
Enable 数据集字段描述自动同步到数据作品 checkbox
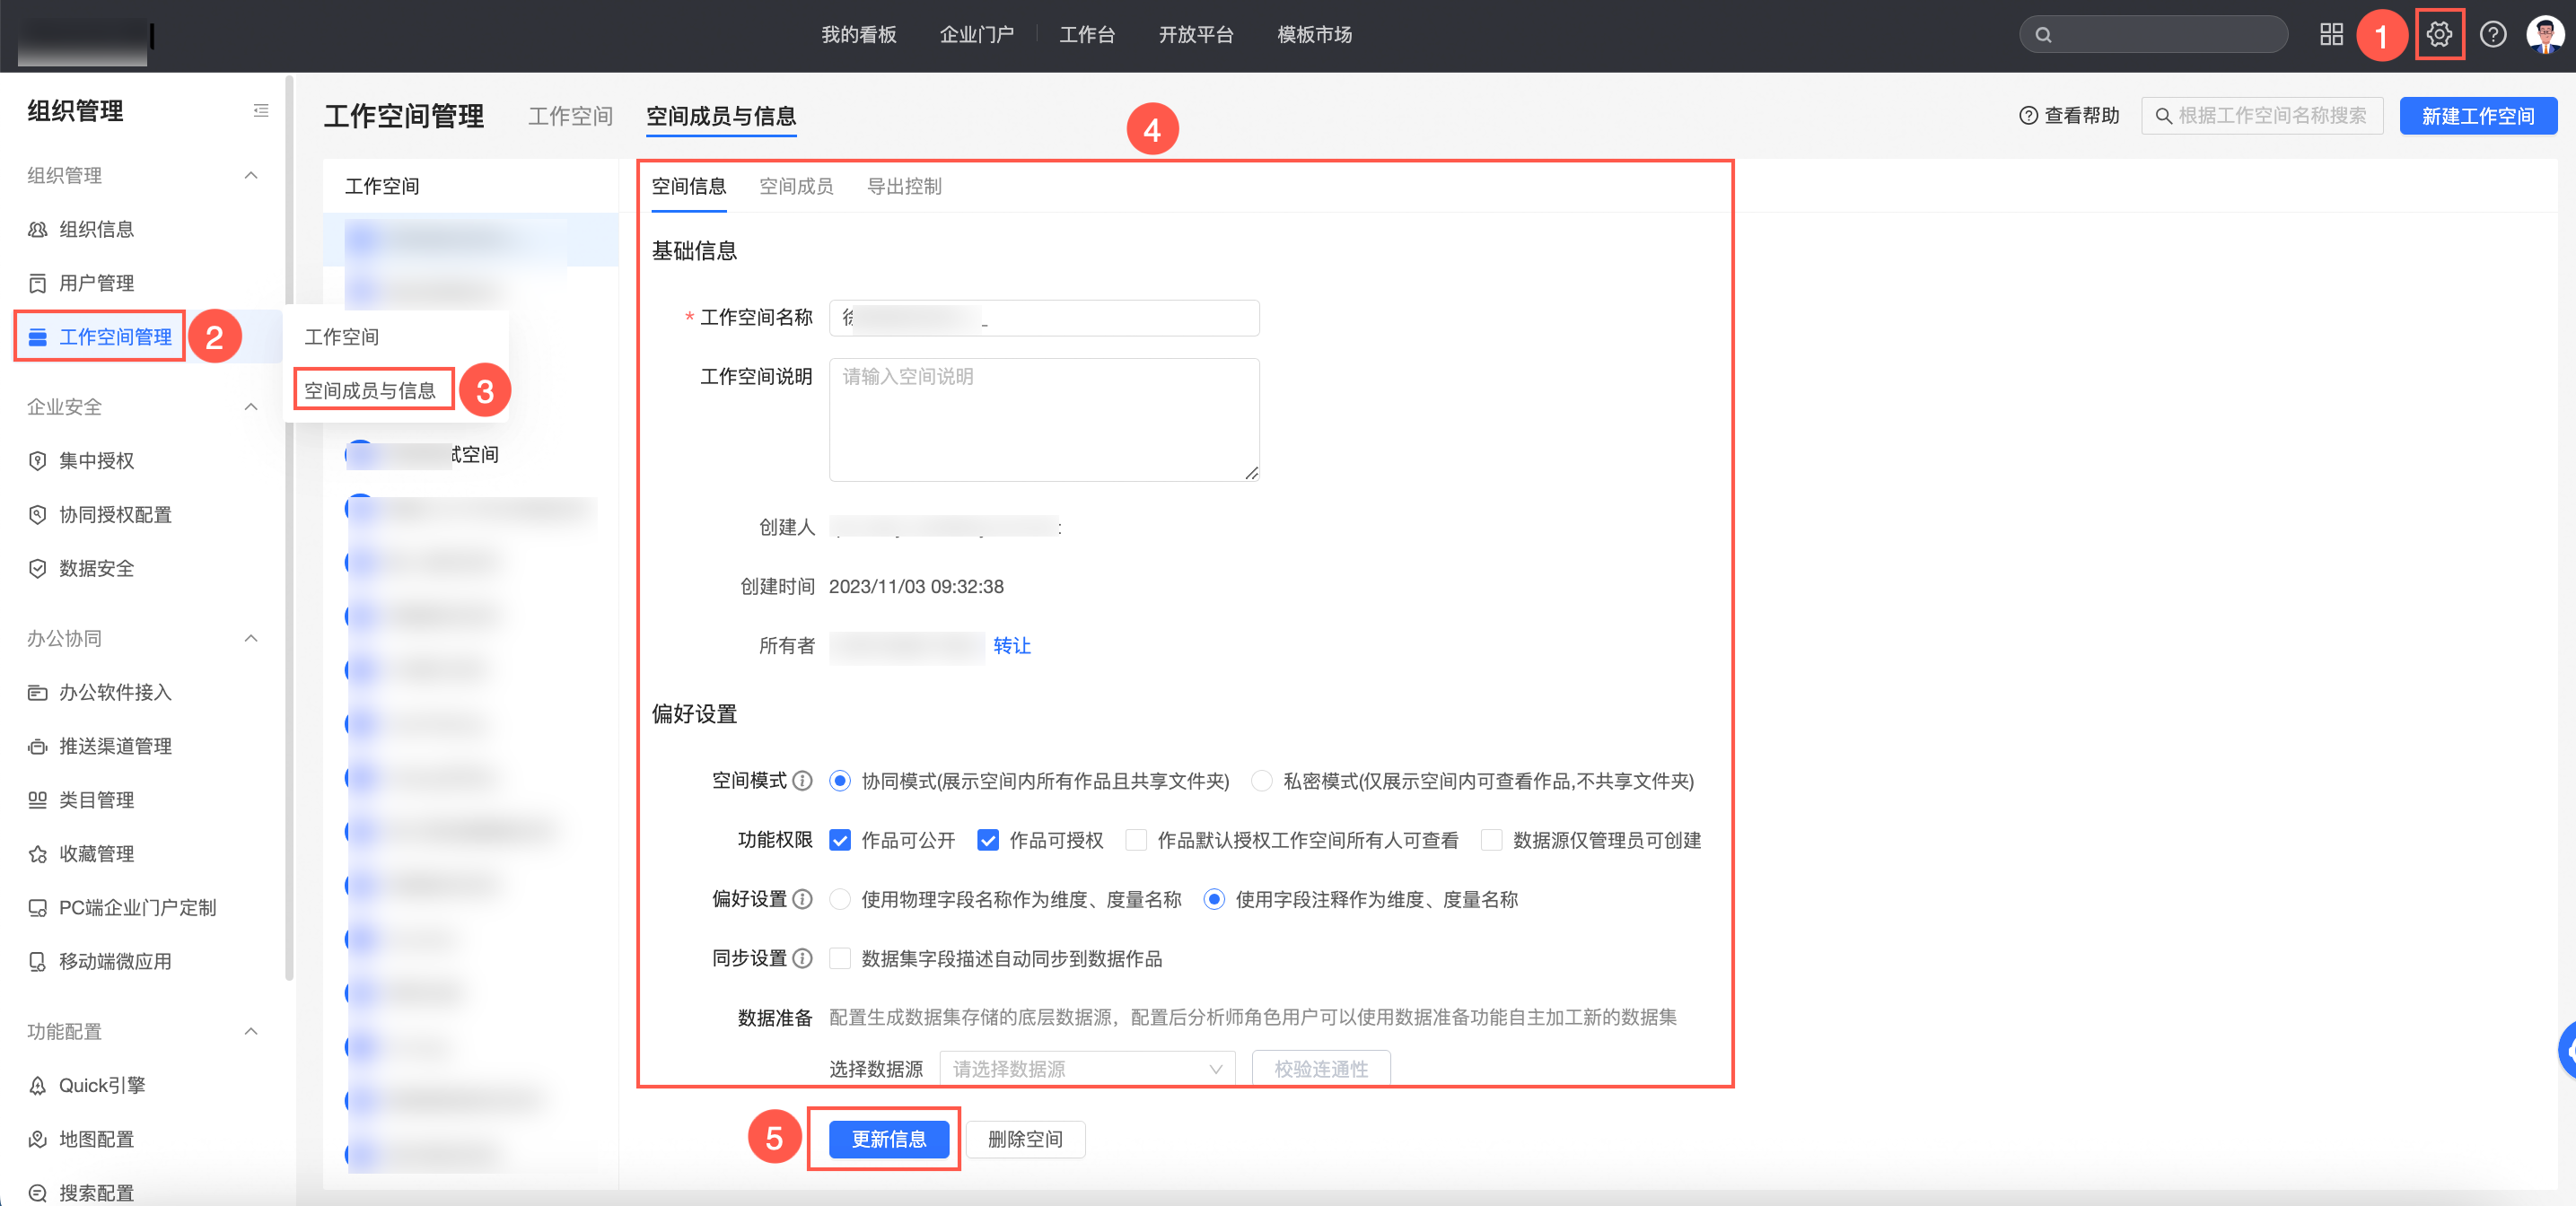[840, 958]
